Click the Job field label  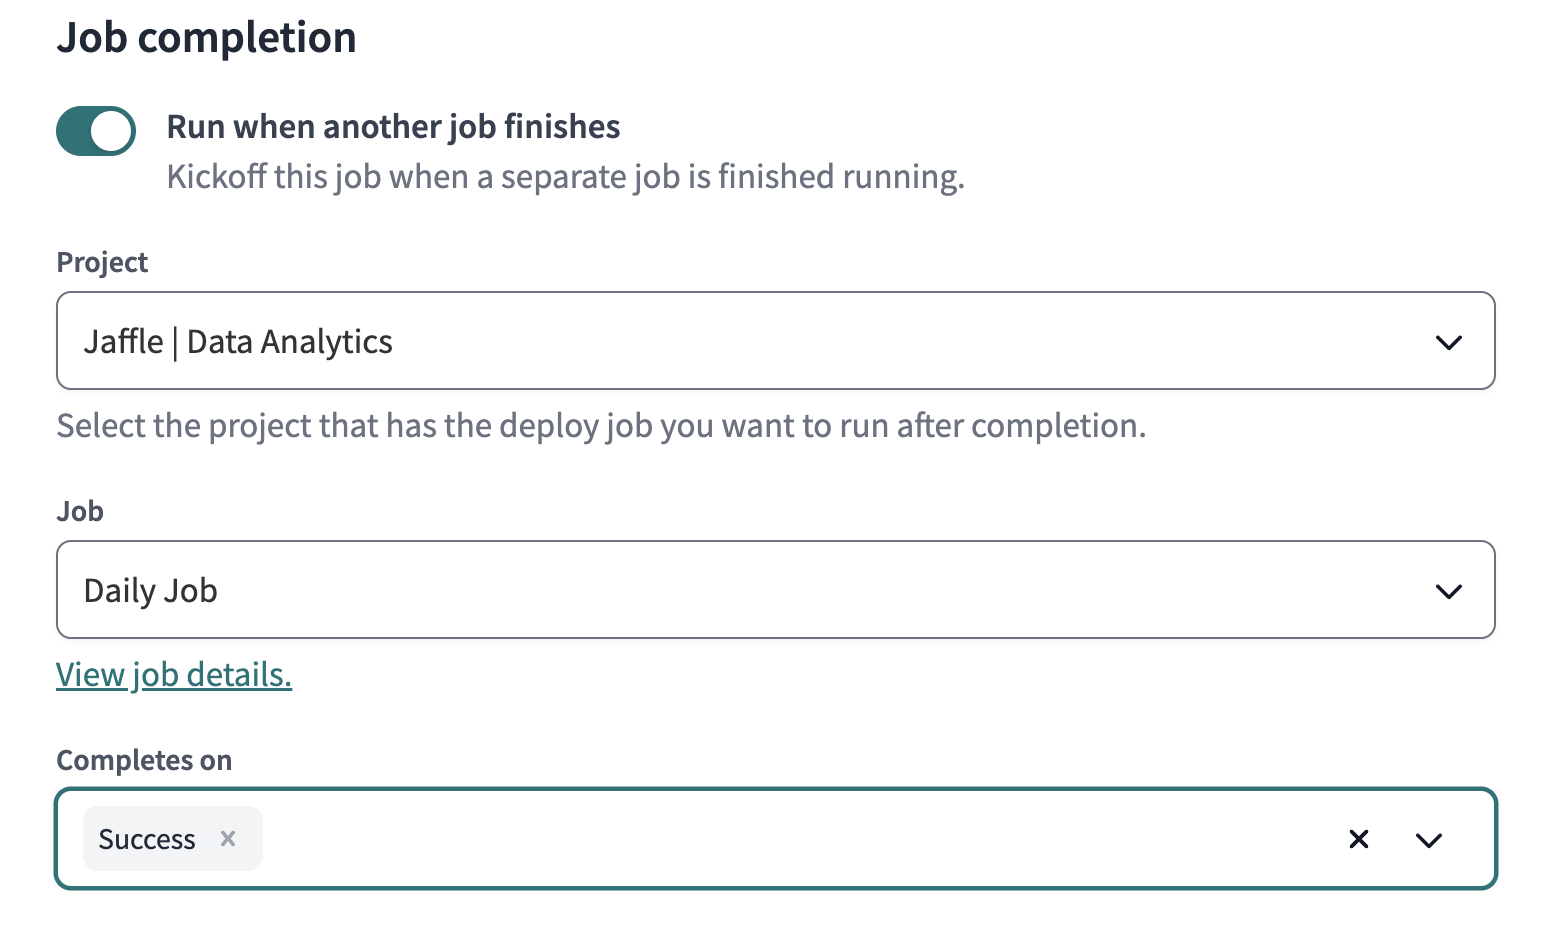pos(80,511)
